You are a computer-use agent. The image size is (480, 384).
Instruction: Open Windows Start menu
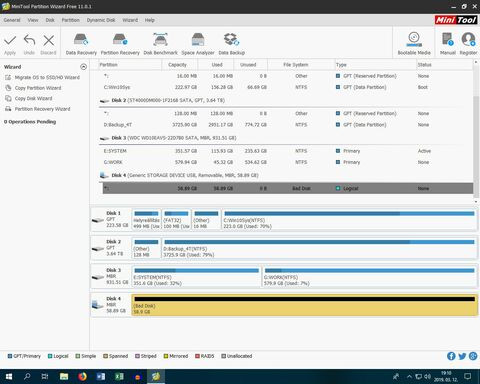coord(9,377)
